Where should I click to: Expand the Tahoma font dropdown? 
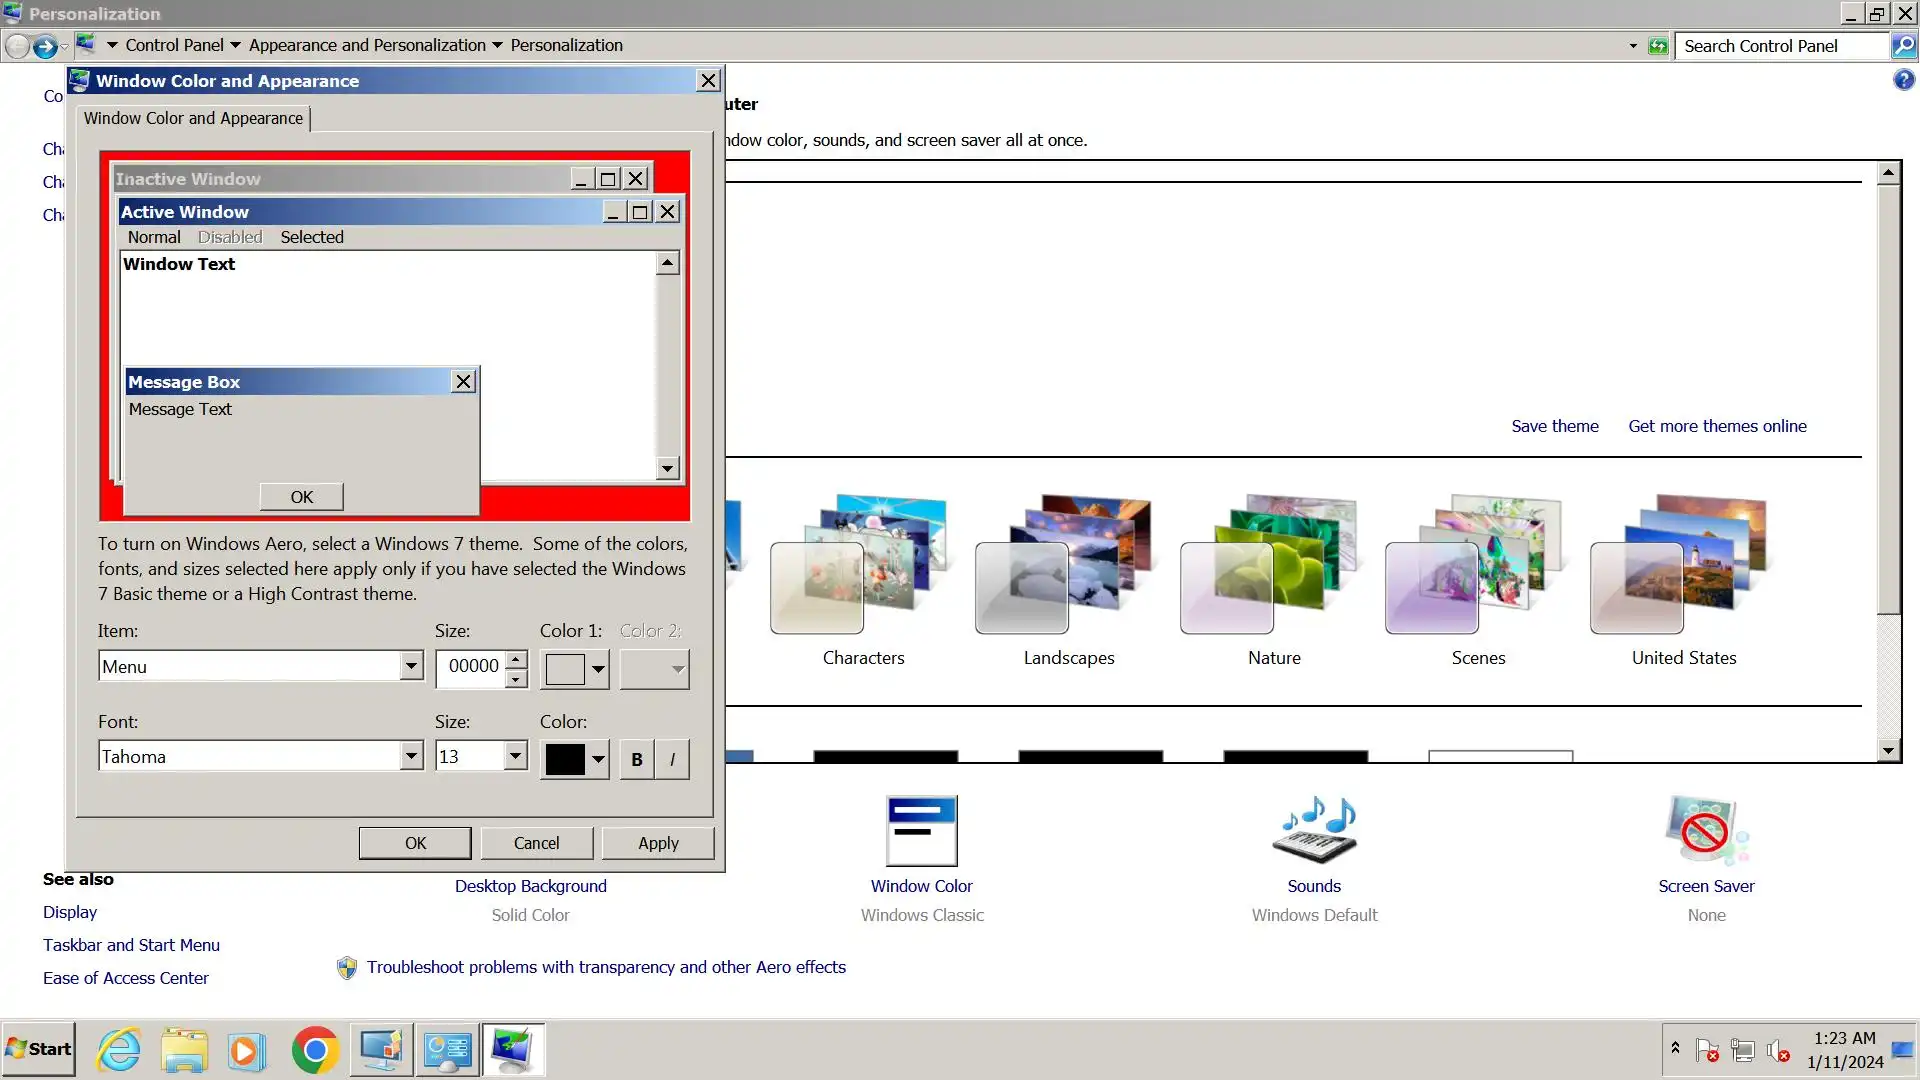411,756
